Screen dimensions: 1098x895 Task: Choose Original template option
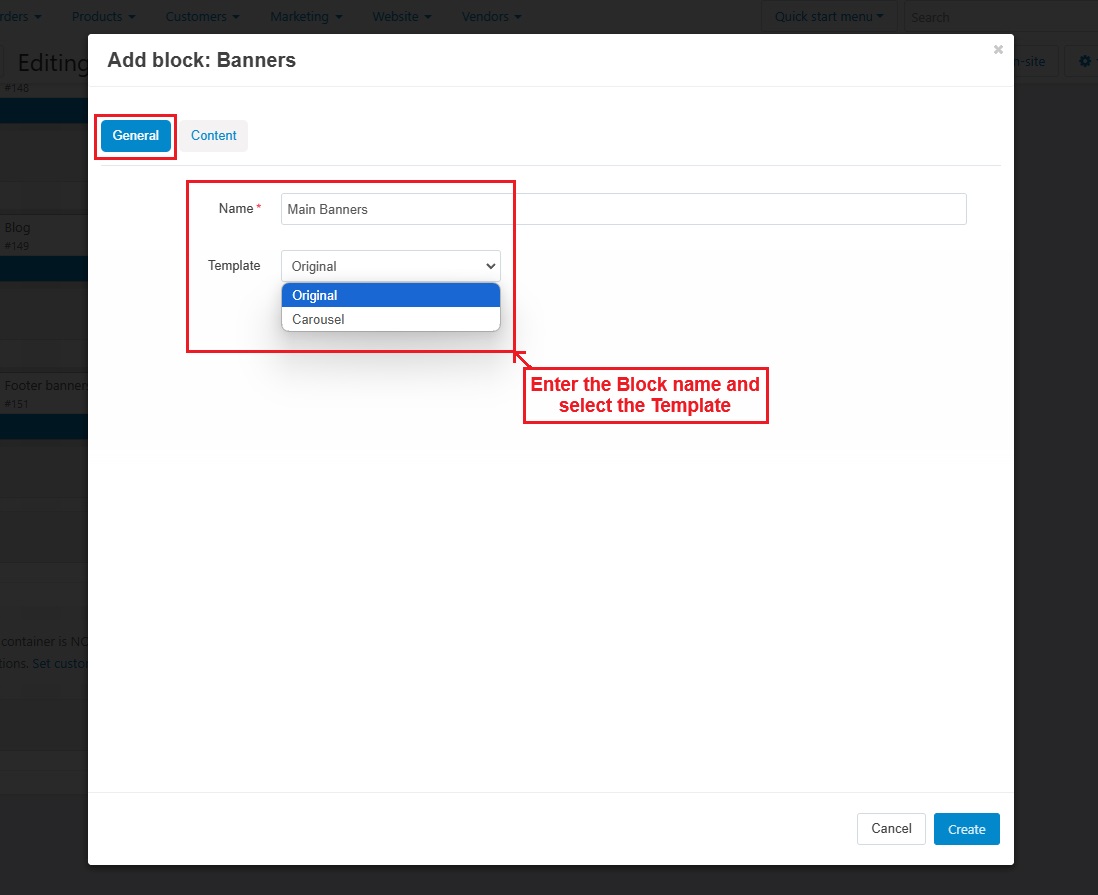(391, 296)
